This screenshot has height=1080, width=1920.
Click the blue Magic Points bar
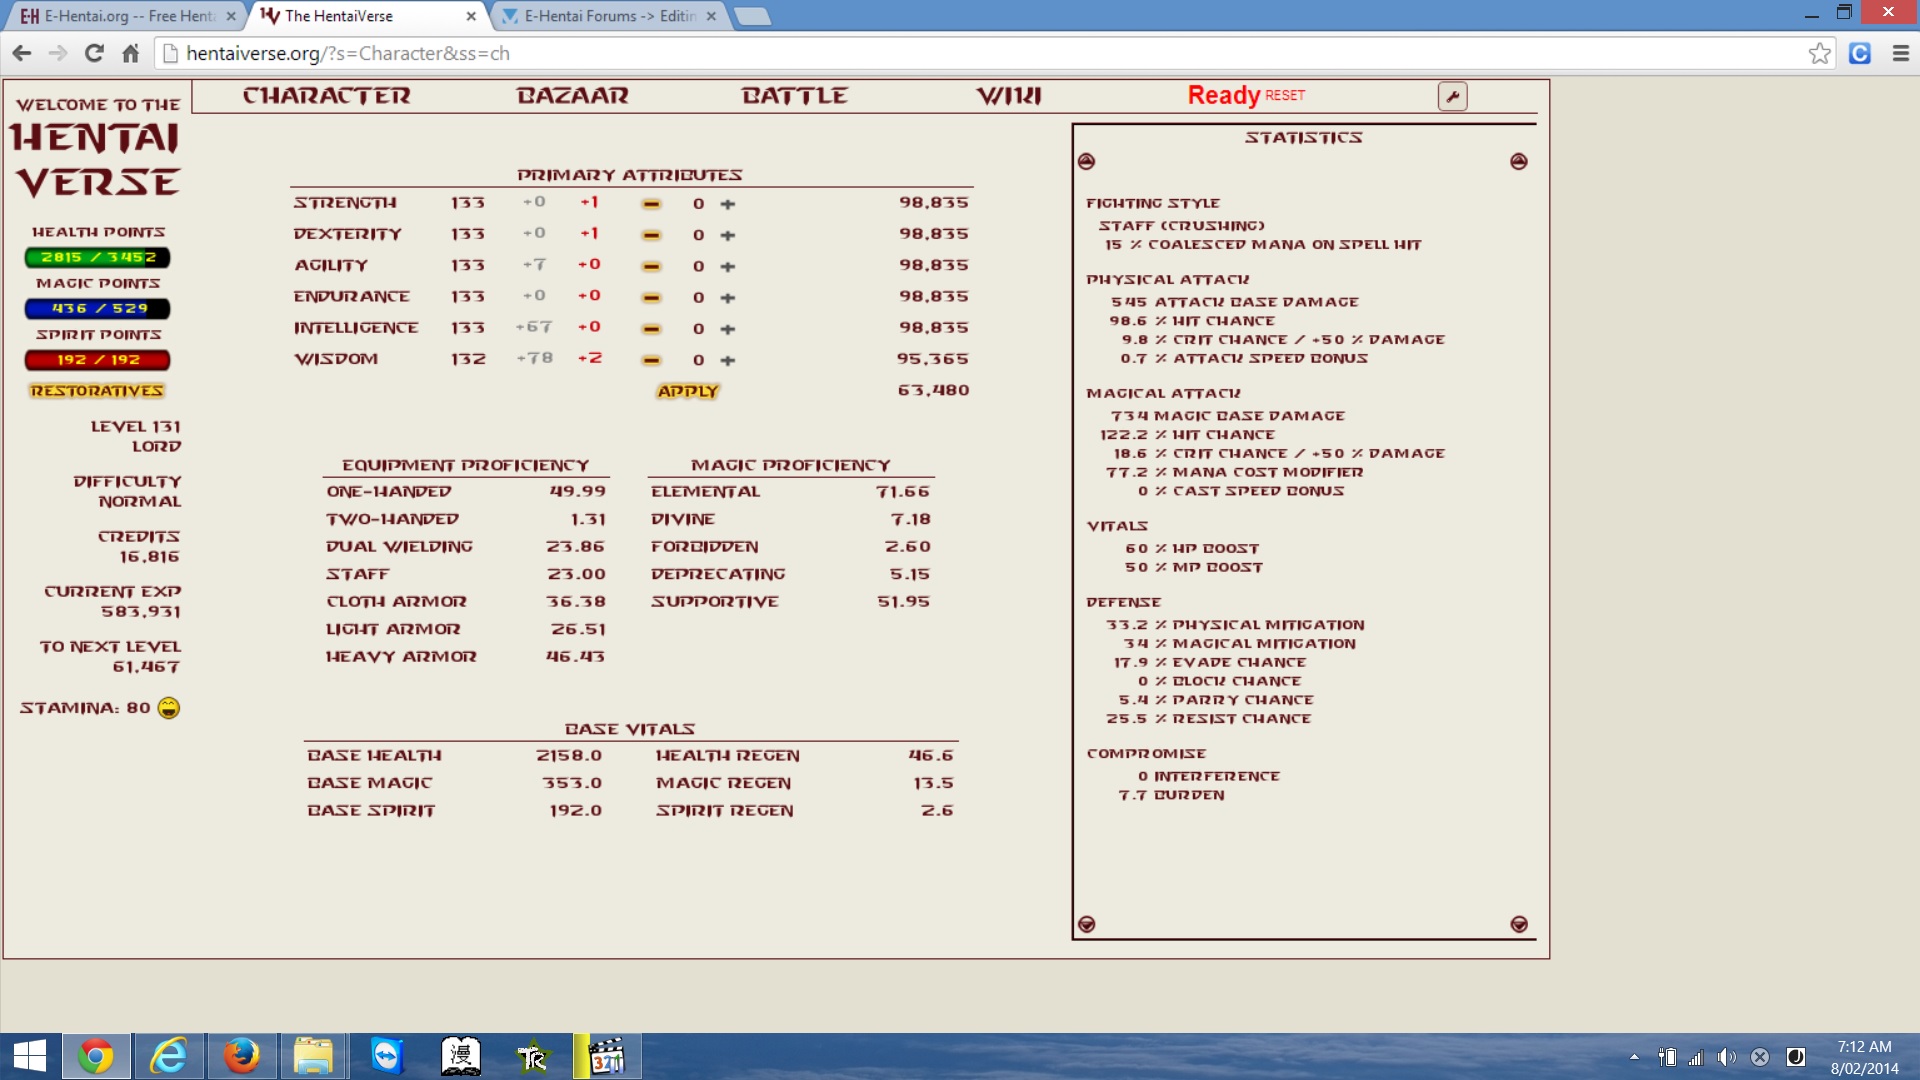98,309
